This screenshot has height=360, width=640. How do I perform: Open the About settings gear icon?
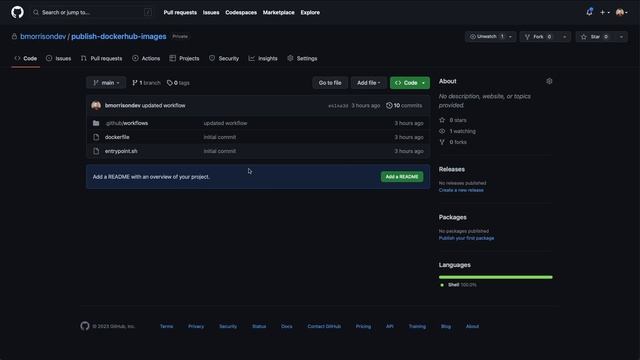pos(549,81)
